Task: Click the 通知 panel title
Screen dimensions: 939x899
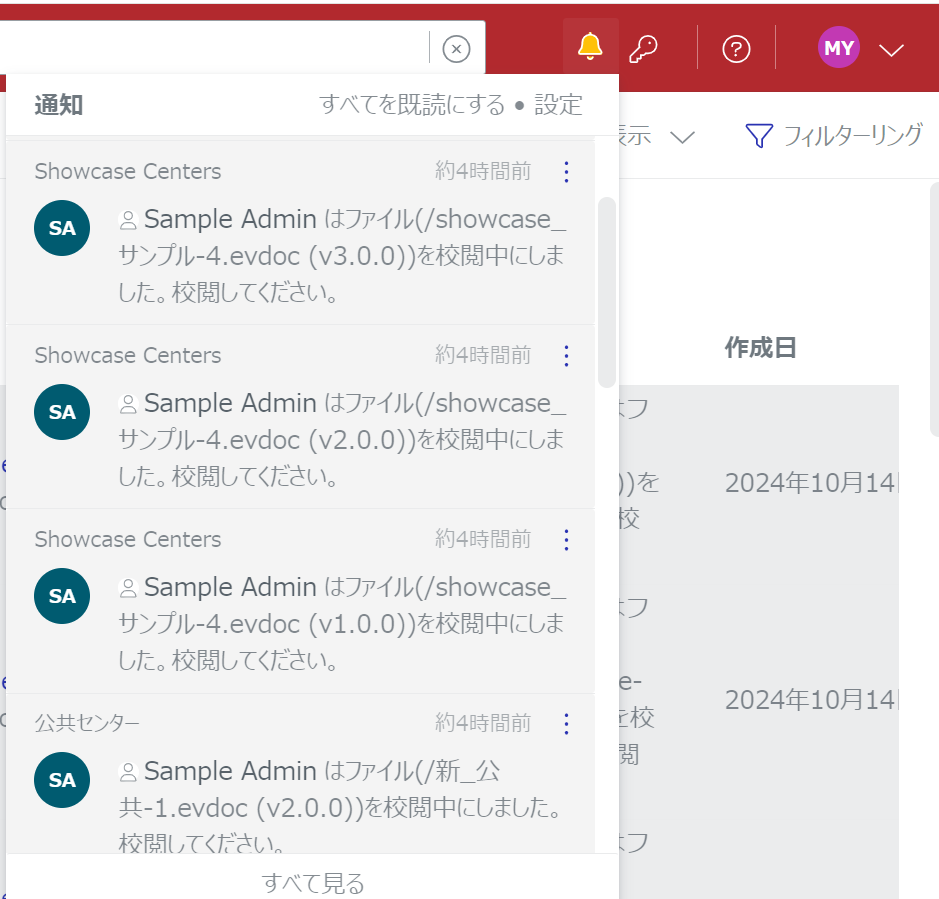Action: coord(59,105)
